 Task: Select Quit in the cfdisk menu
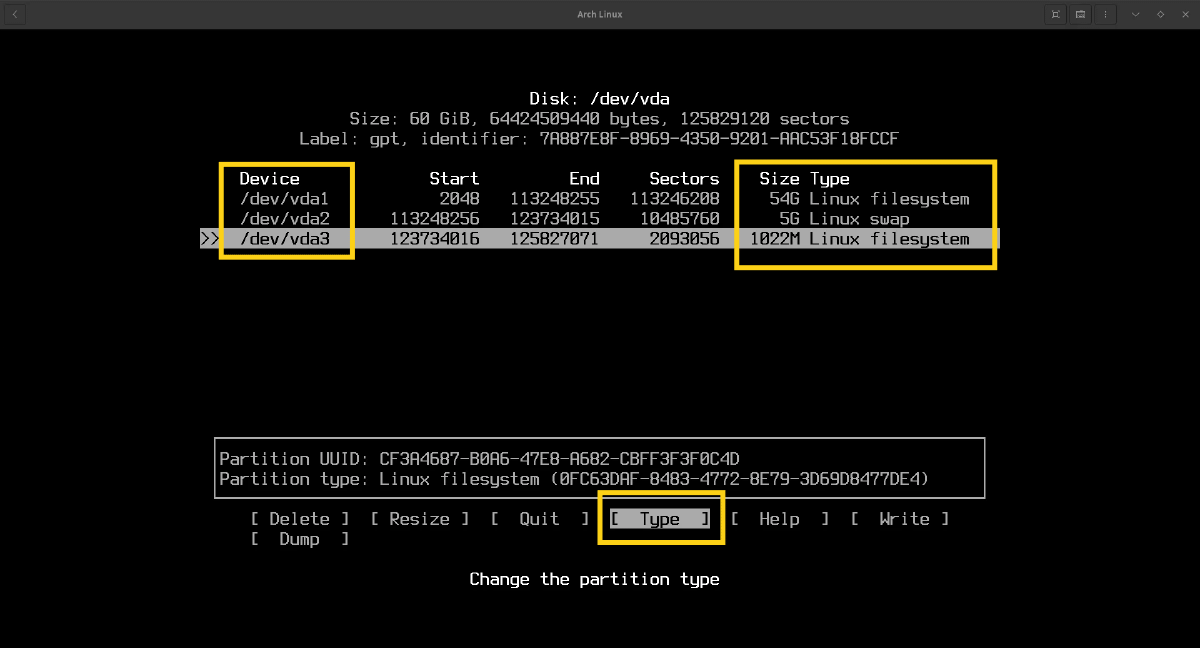[539, 519]
